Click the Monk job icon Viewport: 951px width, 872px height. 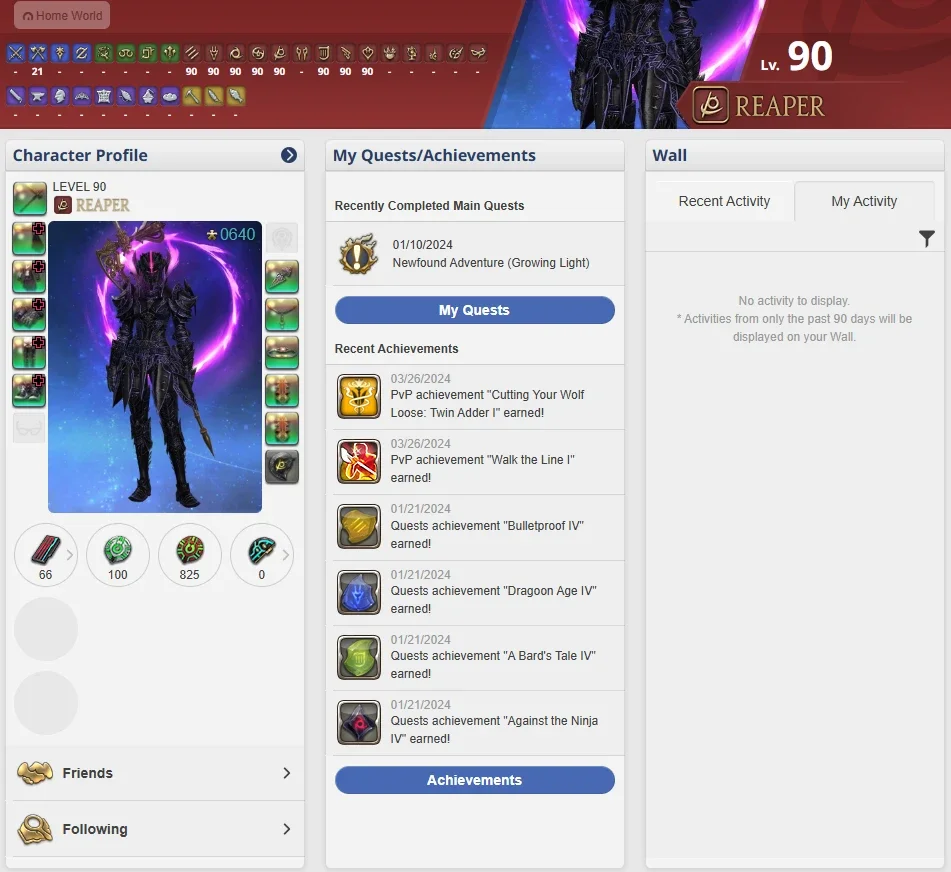pos(192,53)
